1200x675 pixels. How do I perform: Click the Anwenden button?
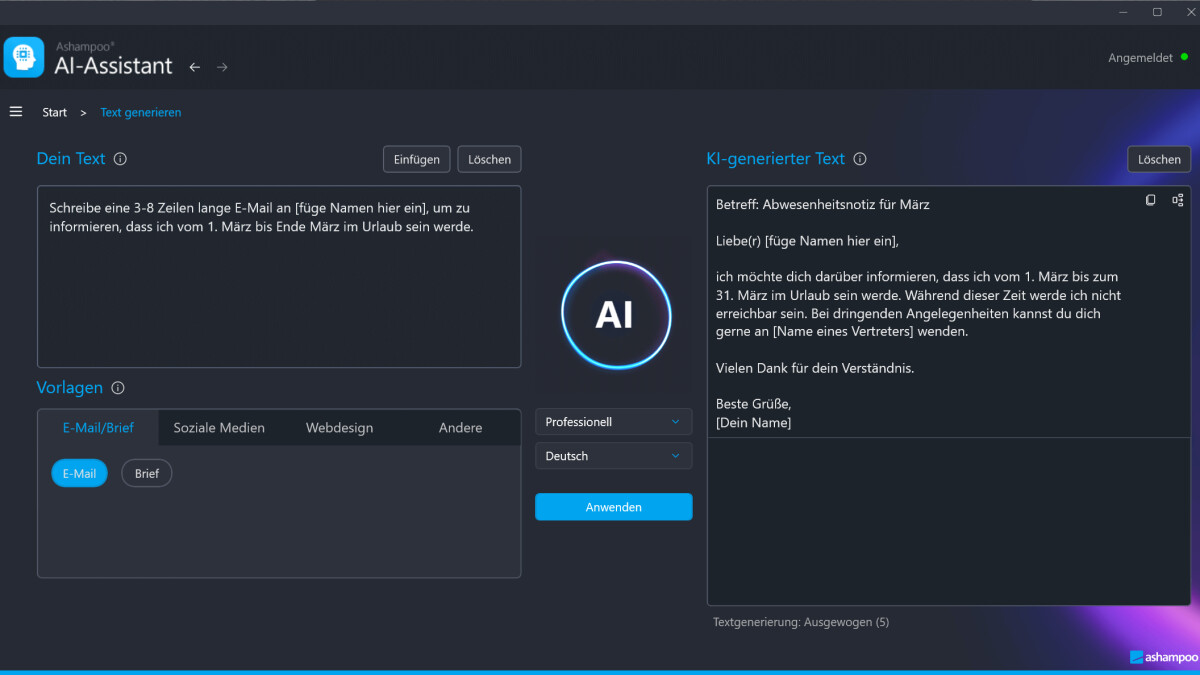tap(613, 507)
